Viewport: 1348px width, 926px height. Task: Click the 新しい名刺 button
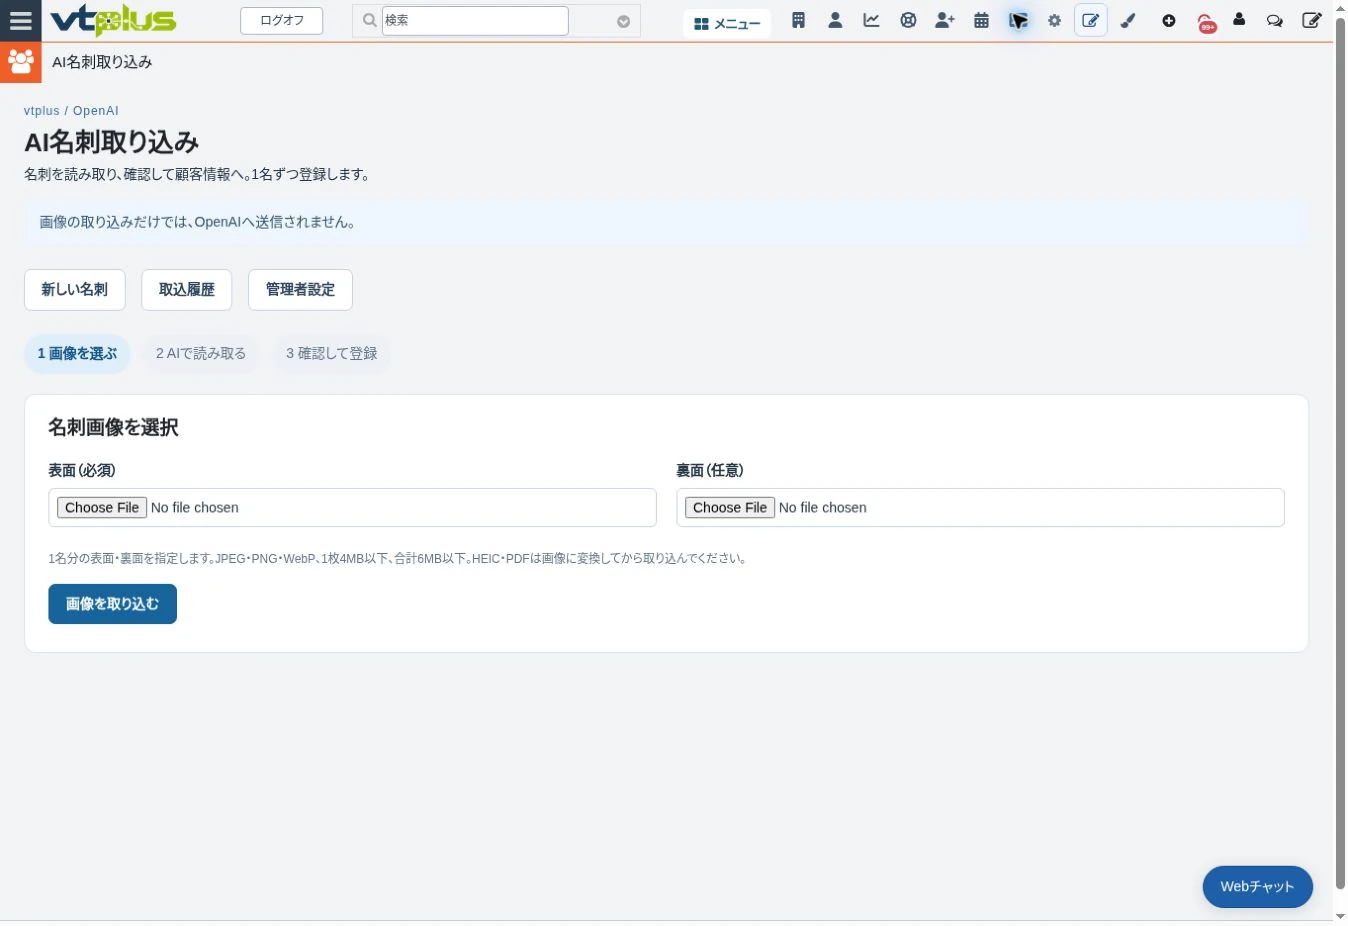(x=75, y=289)
